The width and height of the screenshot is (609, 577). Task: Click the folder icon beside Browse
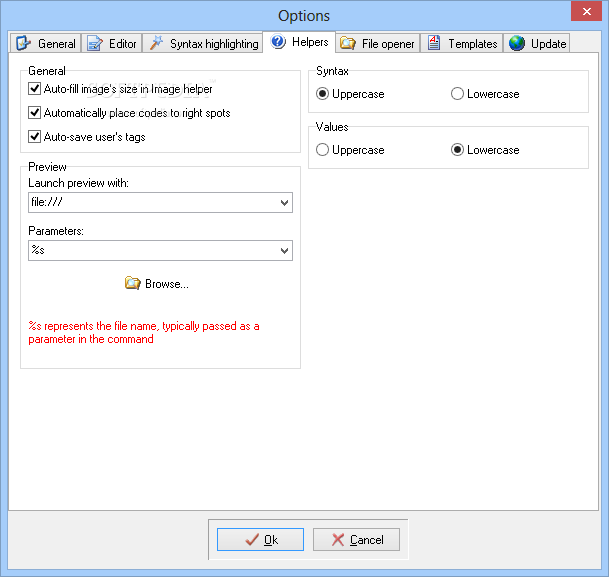click(x=132, y=283)
